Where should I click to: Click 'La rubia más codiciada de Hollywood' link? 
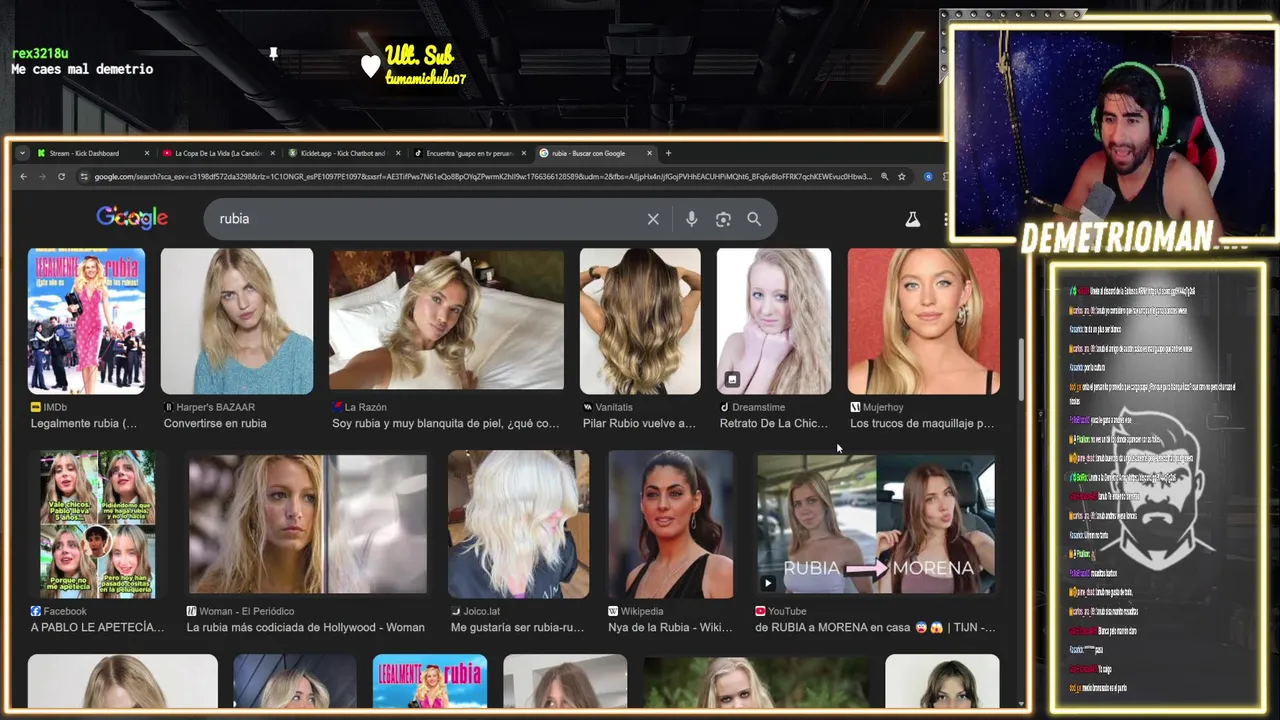[x=305, y=628]
